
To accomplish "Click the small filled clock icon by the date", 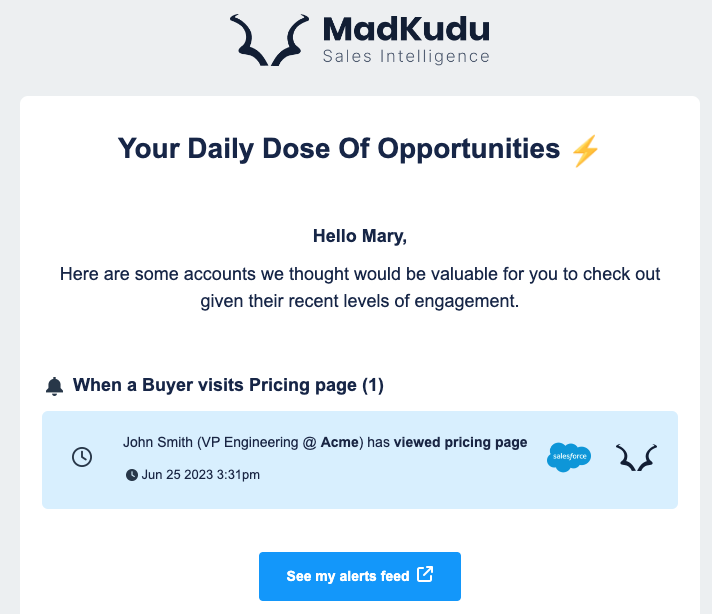I will 132,475.
